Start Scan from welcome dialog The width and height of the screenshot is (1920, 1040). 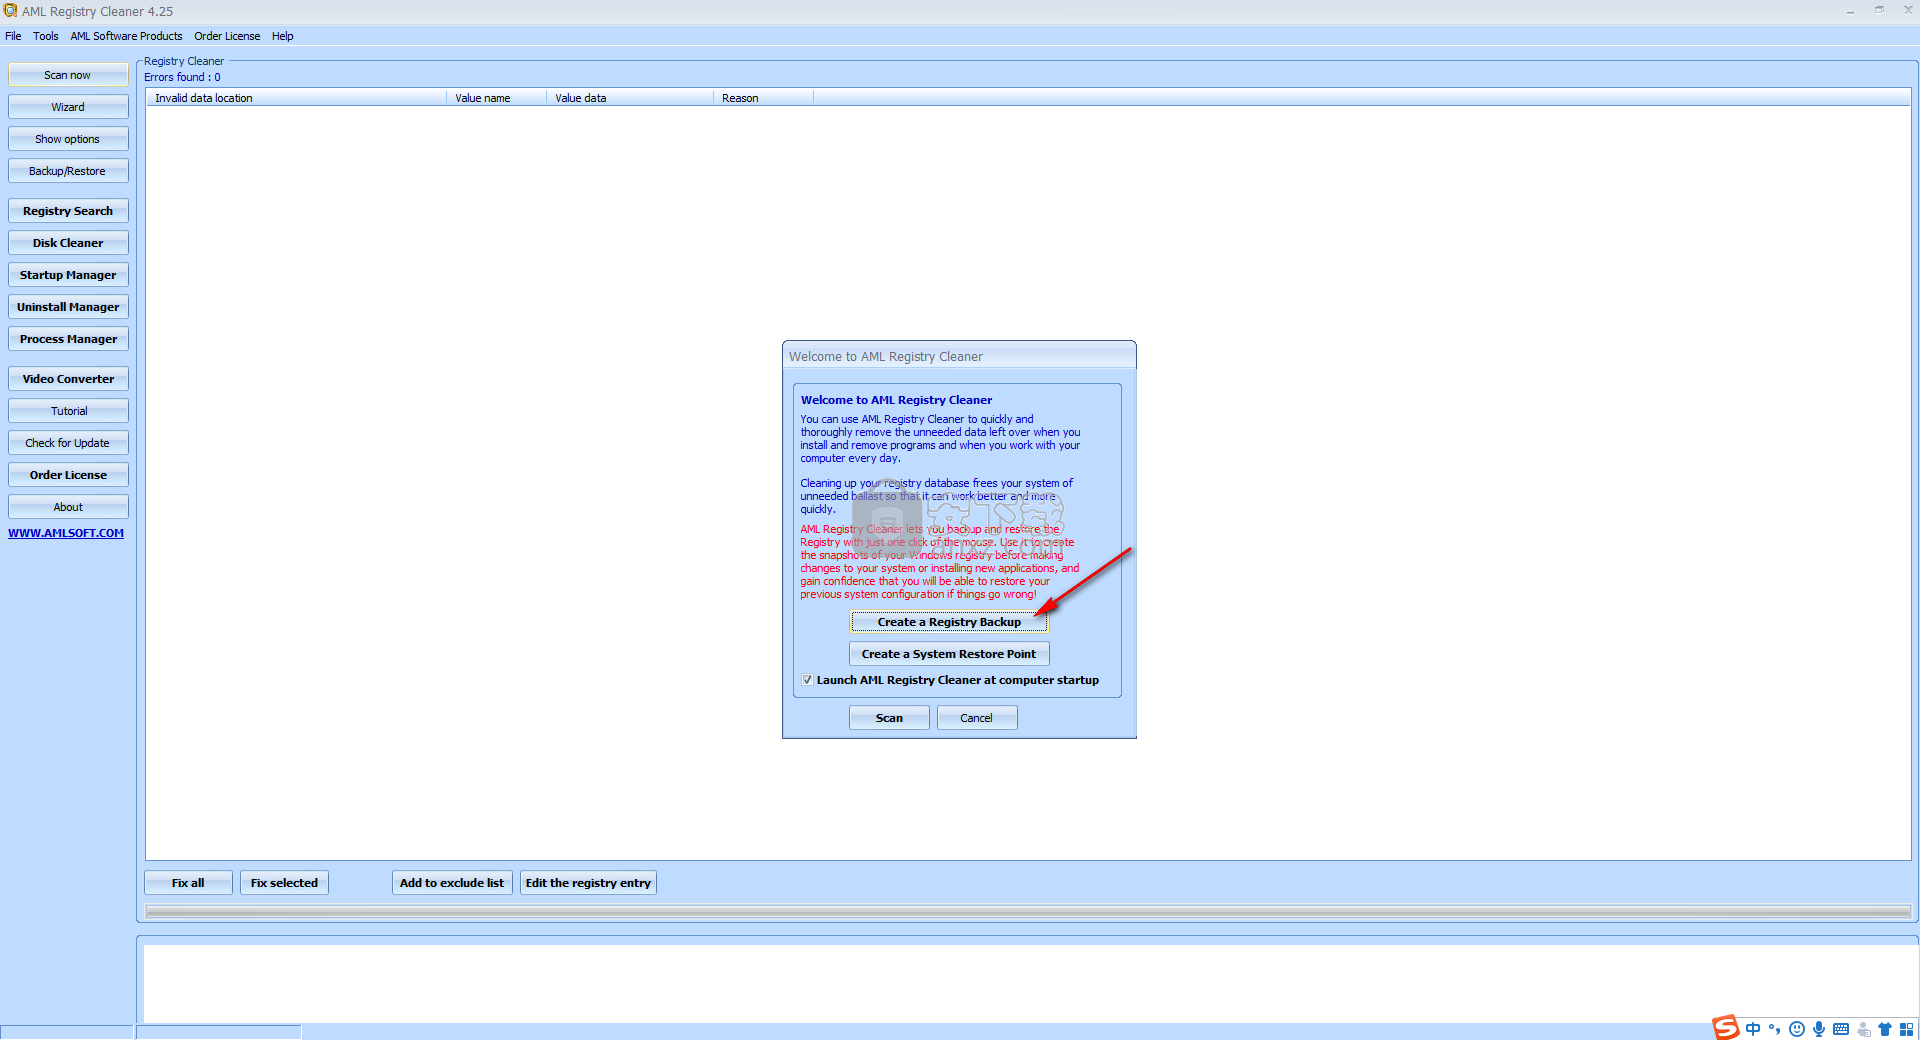click(x=889, y=718)
